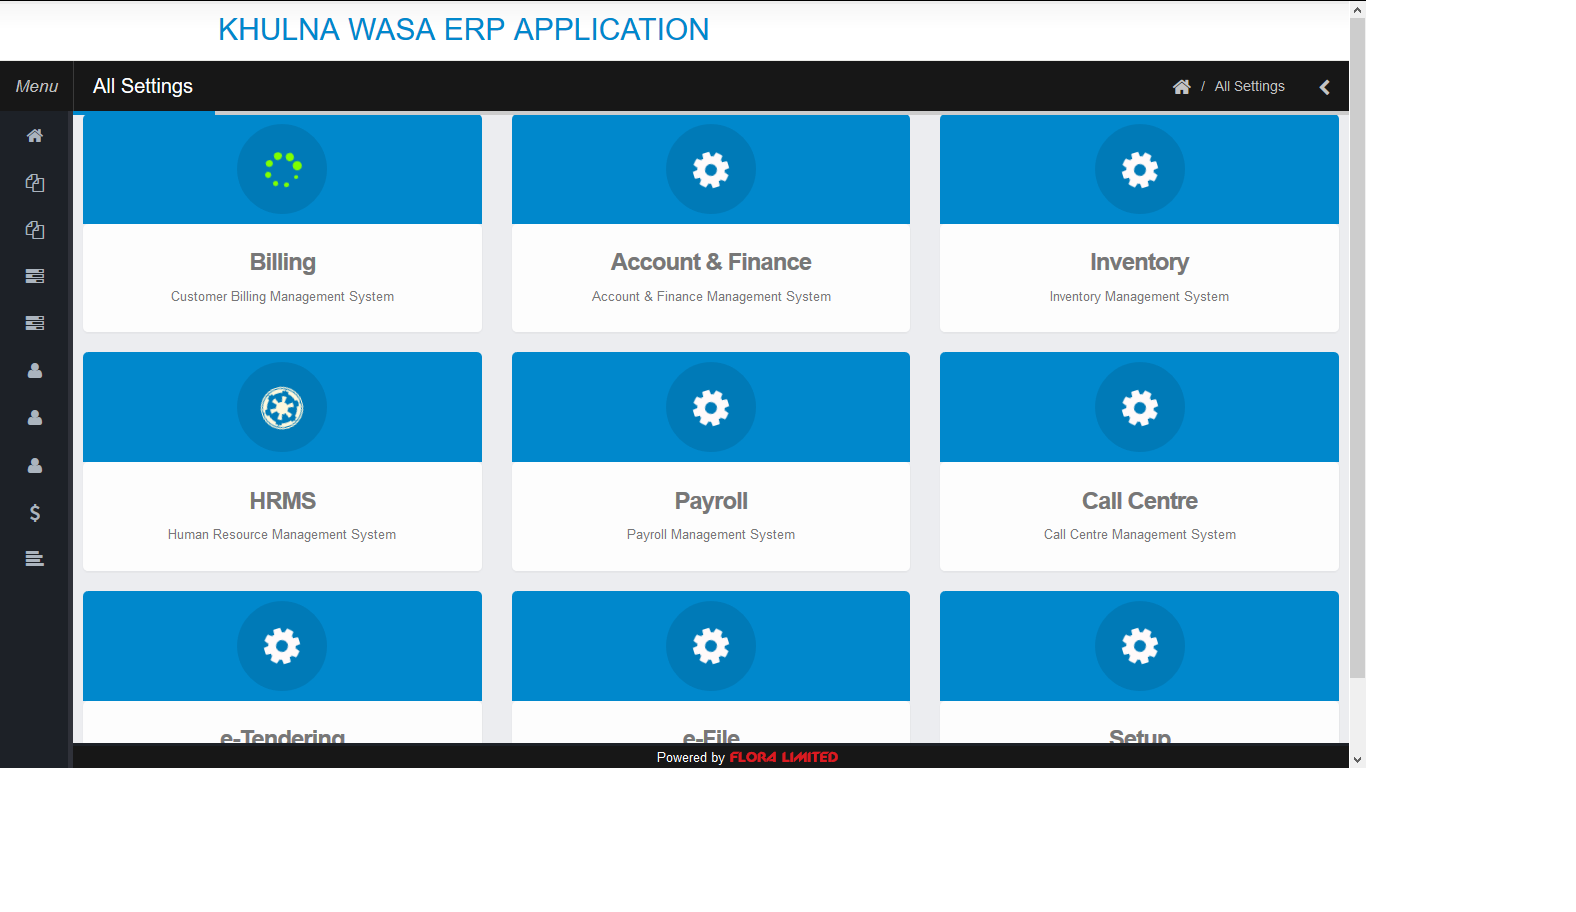Image resolution: width=1576 pixels, height=912 pixels.
Task: Click the Billing module loading spinner icon
Action: pos(282,170)
